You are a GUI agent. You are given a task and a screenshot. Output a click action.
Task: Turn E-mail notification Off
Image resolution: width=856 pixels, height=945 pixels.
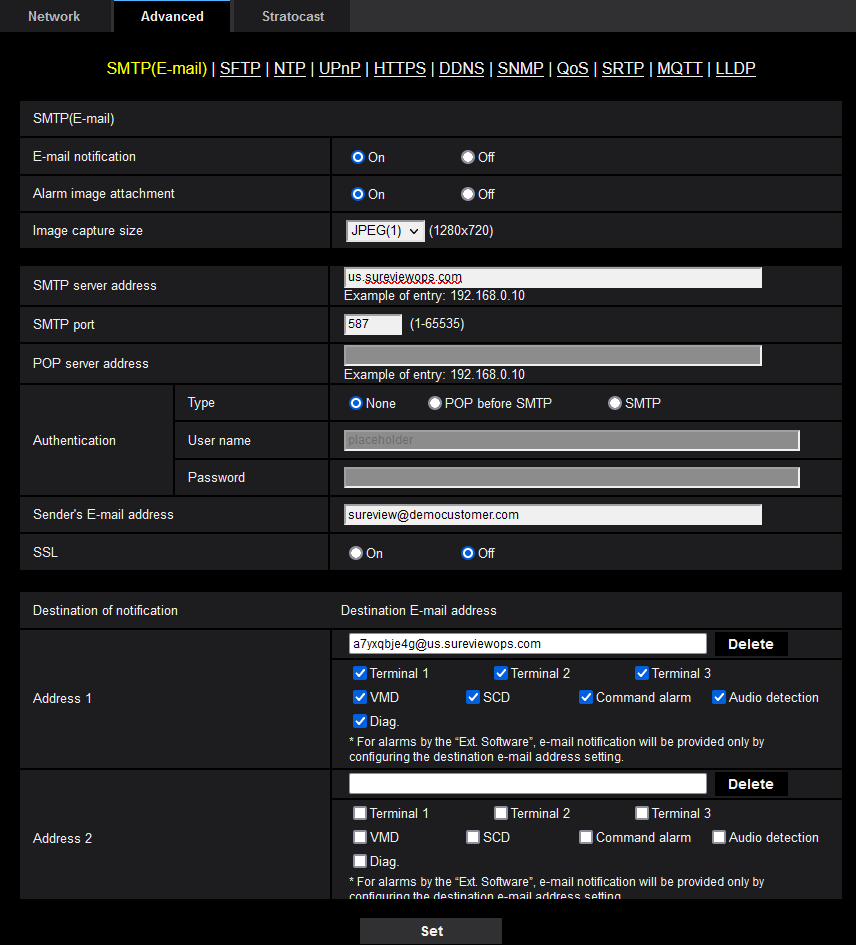click(x=468, y=157)
